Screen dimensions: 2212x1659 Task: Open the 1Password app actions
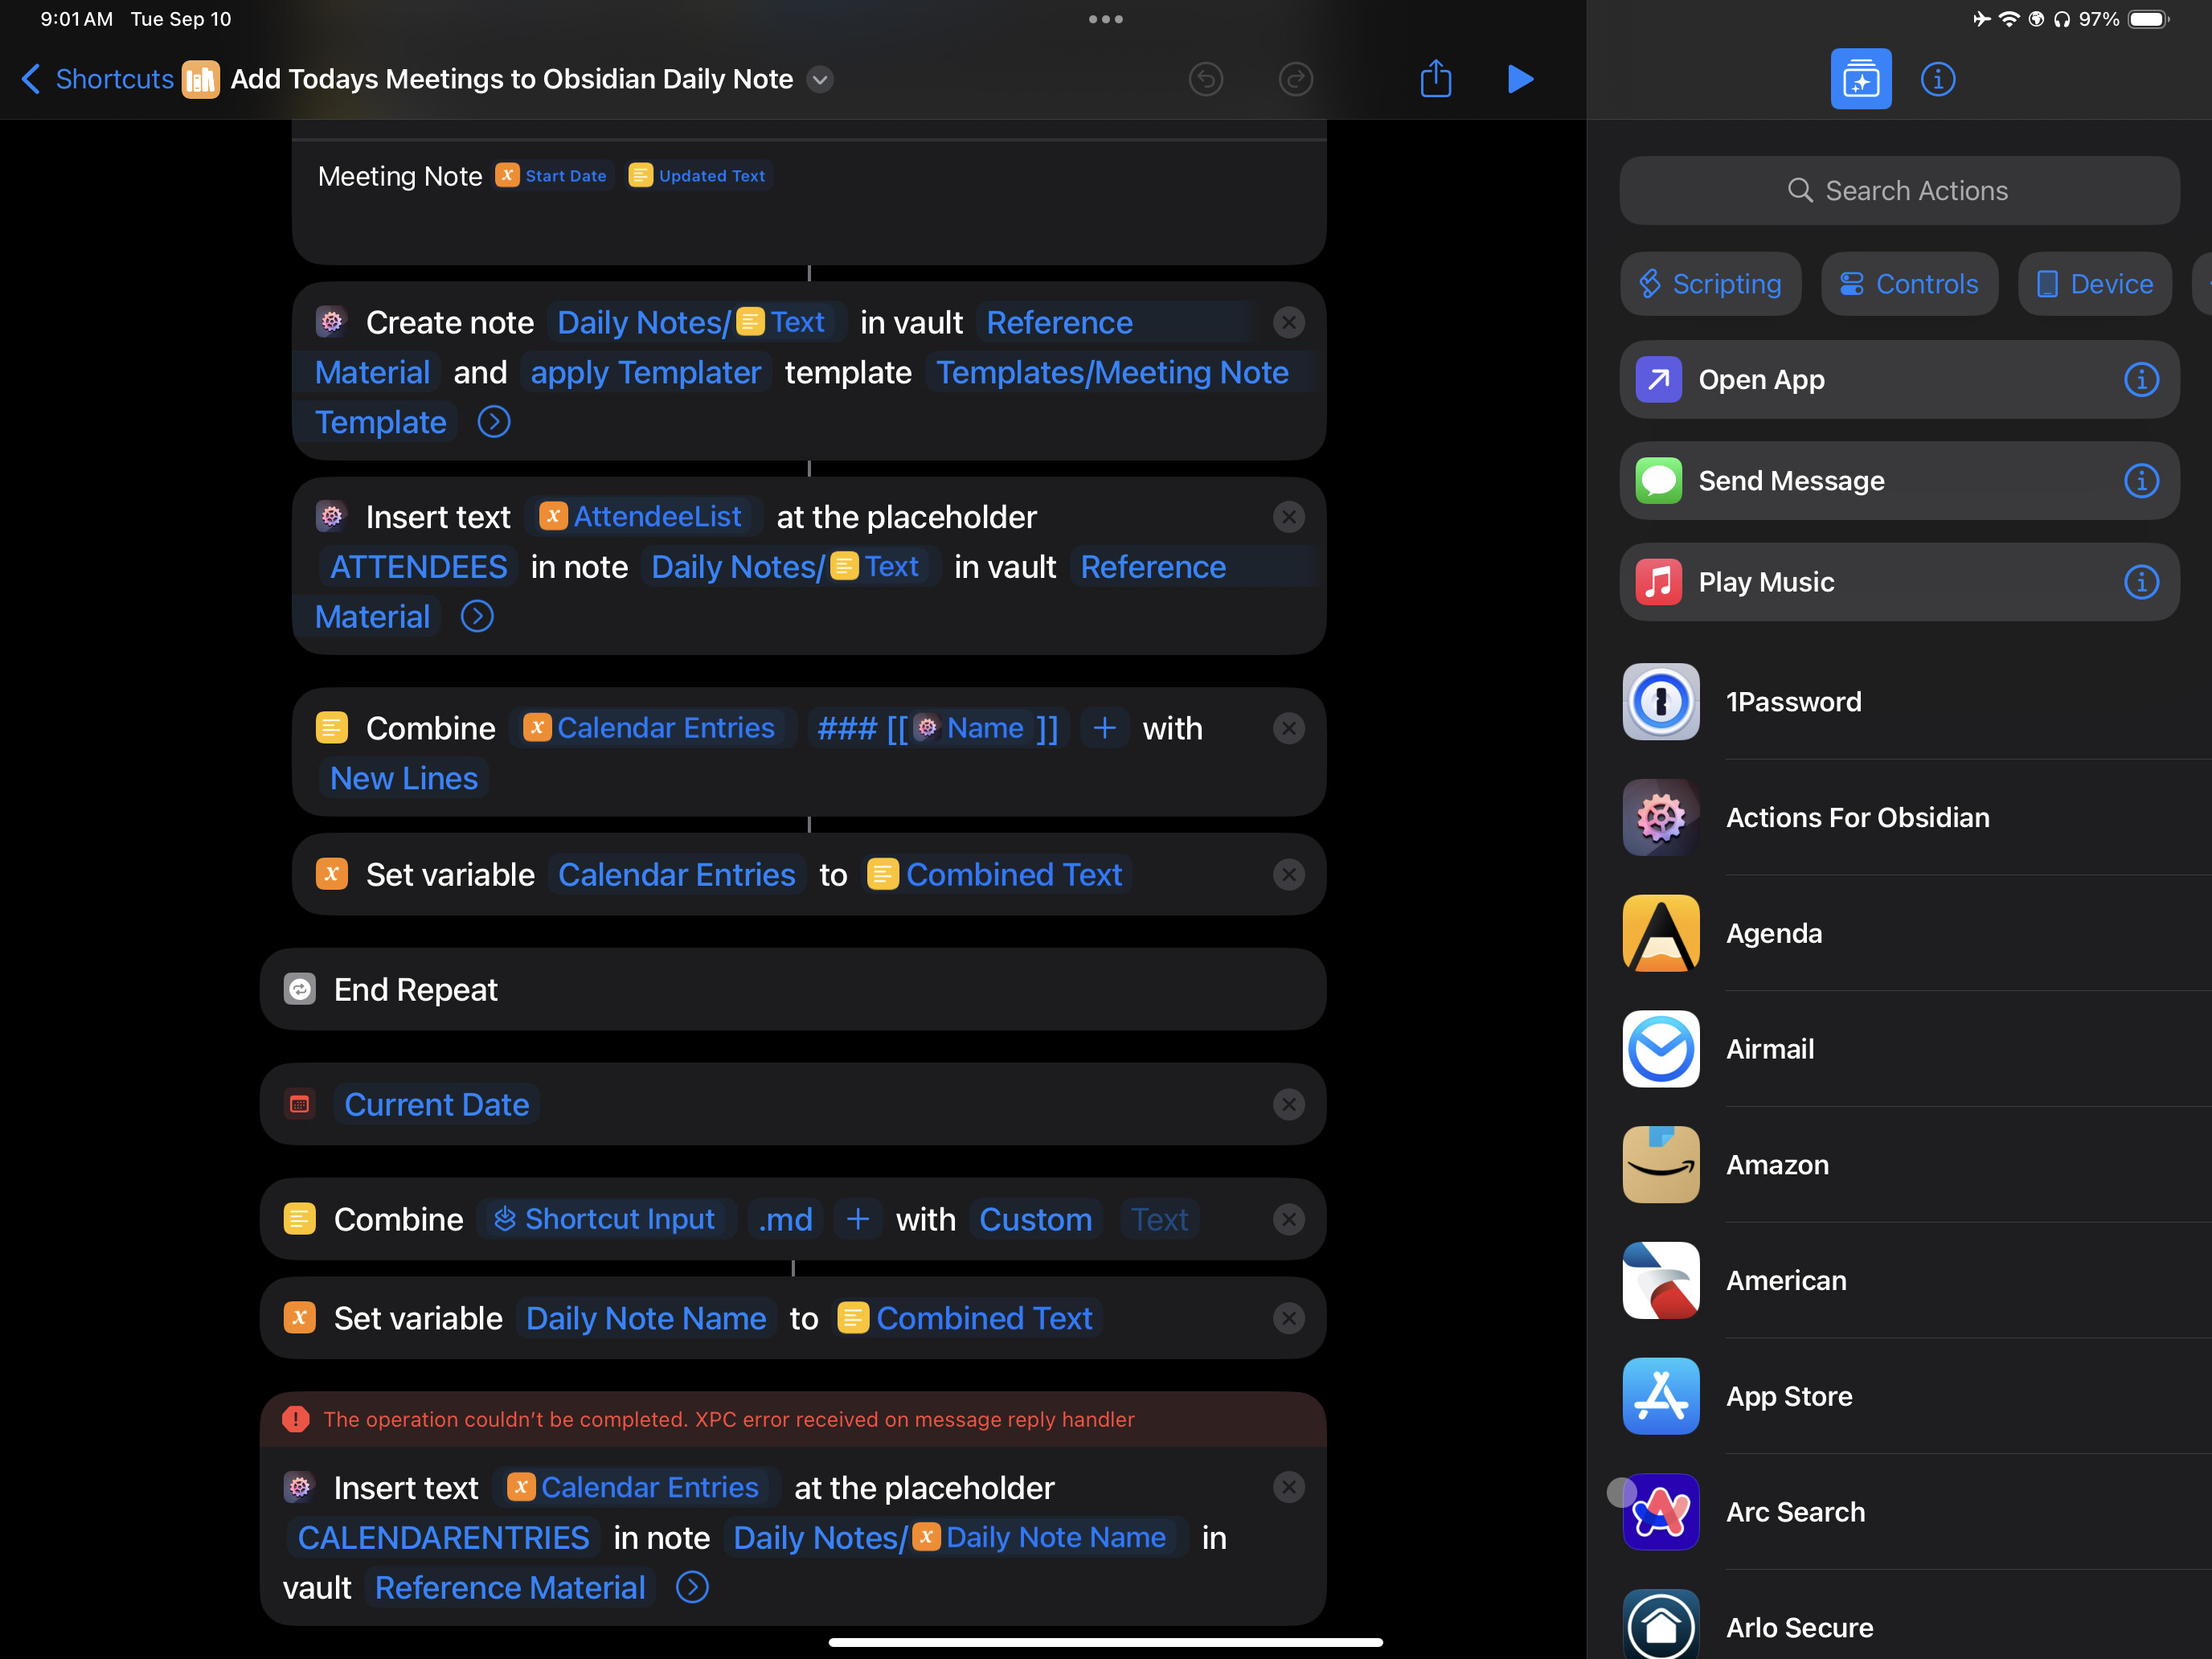[x=1793, y=701]
